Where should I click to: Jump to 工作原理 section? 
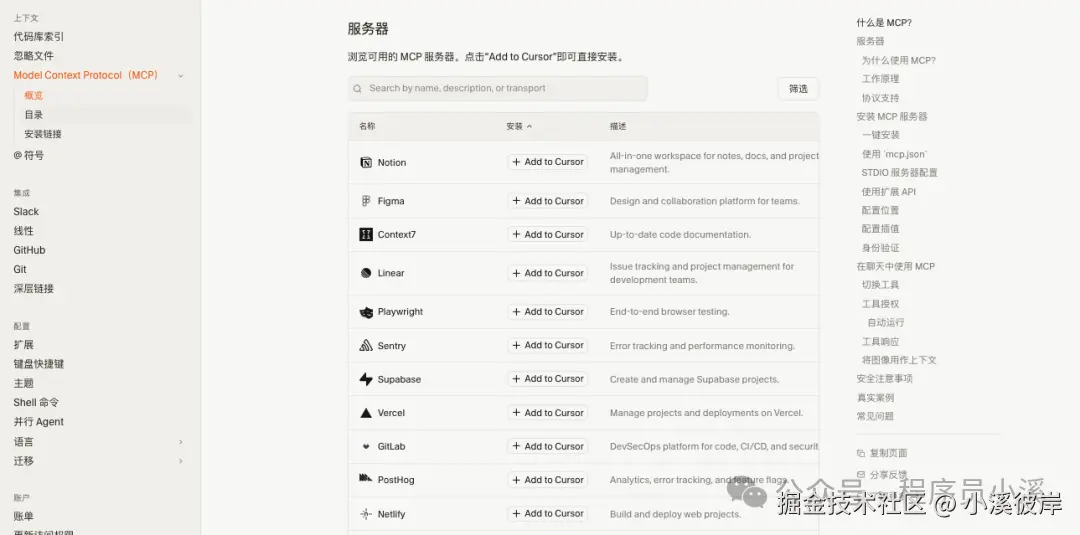click(x=880, y=79)
